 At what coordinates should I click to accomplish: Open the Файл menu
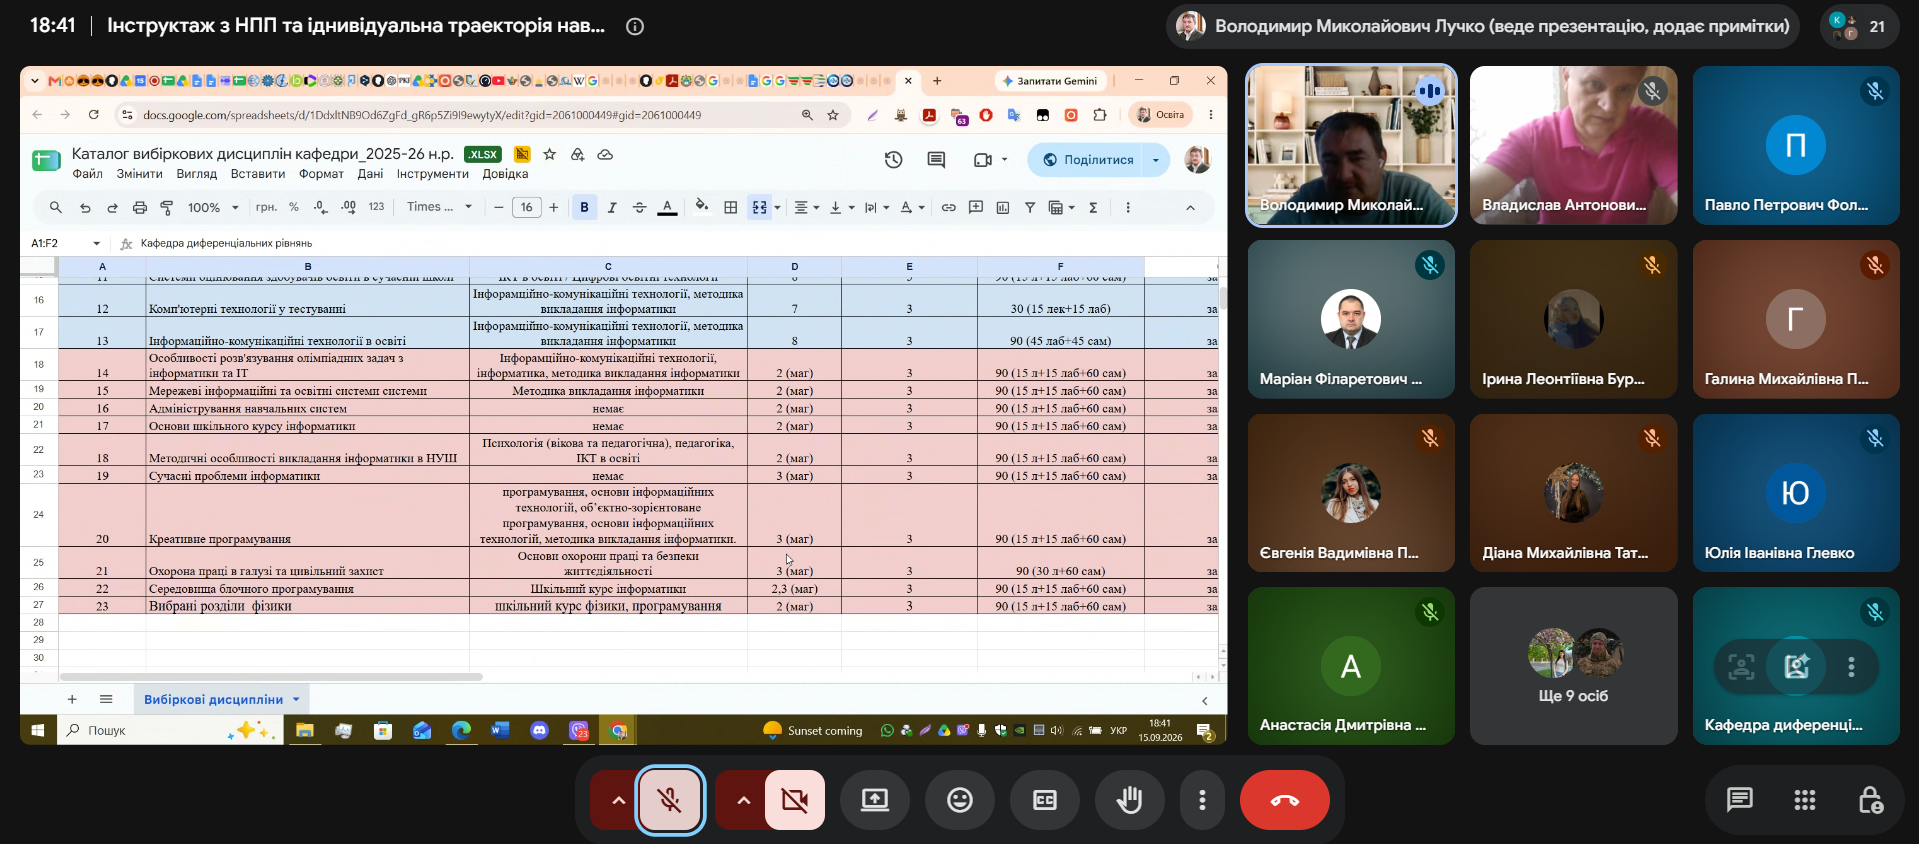(x=88, y=174)
